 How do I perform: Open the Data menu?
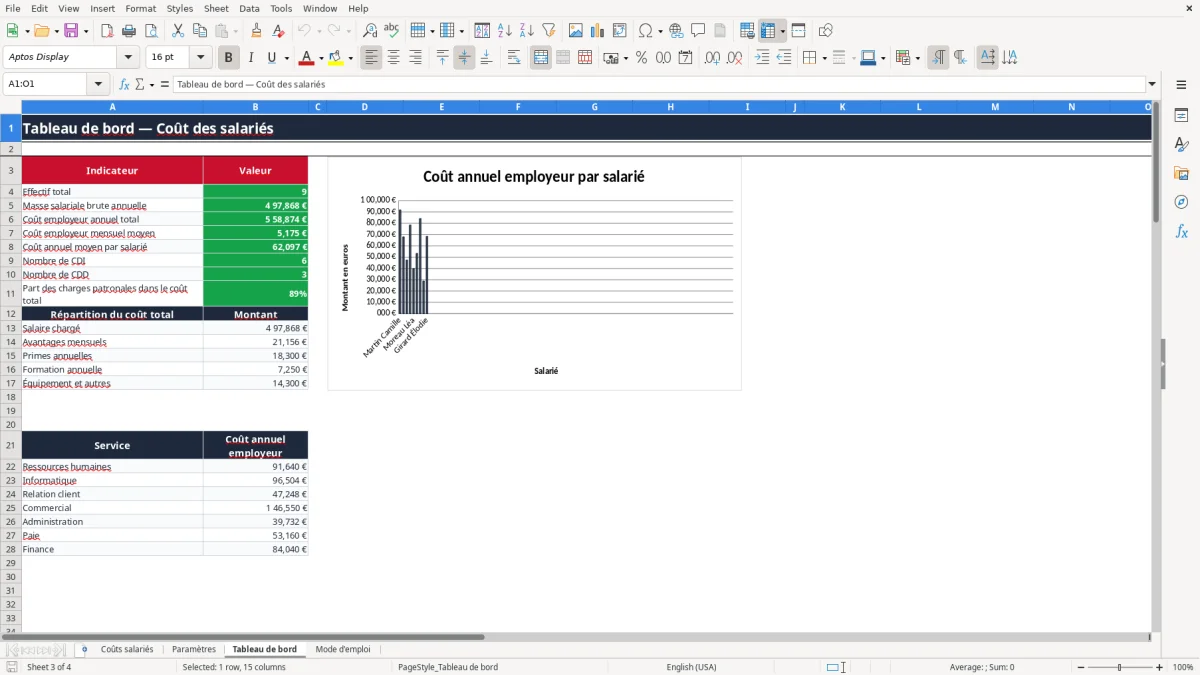pyautogui.click(x=249, y=8)
